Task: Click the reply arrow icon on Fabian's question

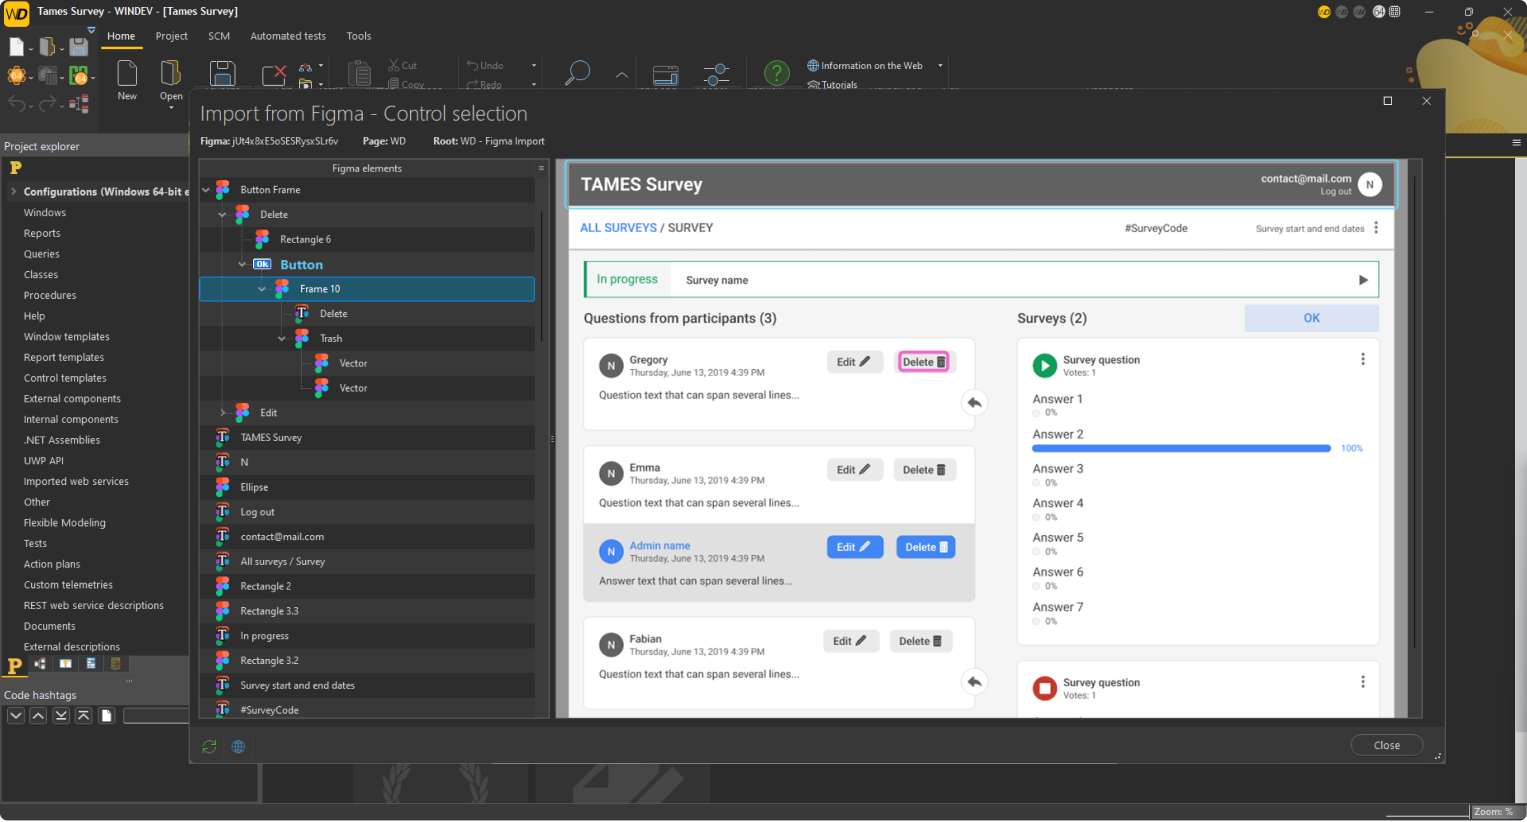Action: 974,682
